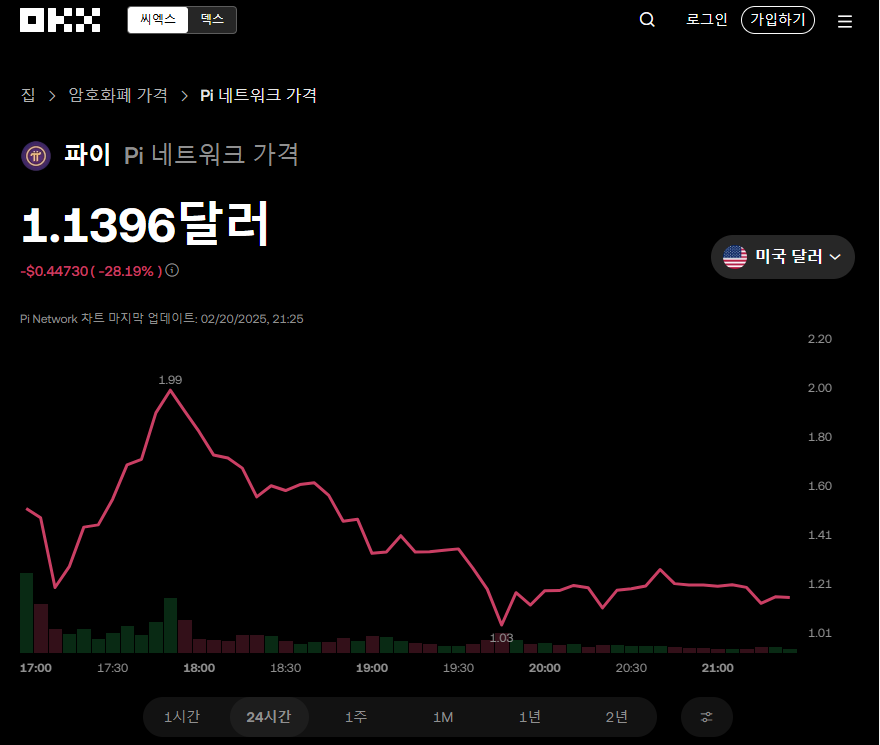The height and width of the screenshot is (745, 880).
Task: Select the 1년 time range tab
Action: (530, 717)
